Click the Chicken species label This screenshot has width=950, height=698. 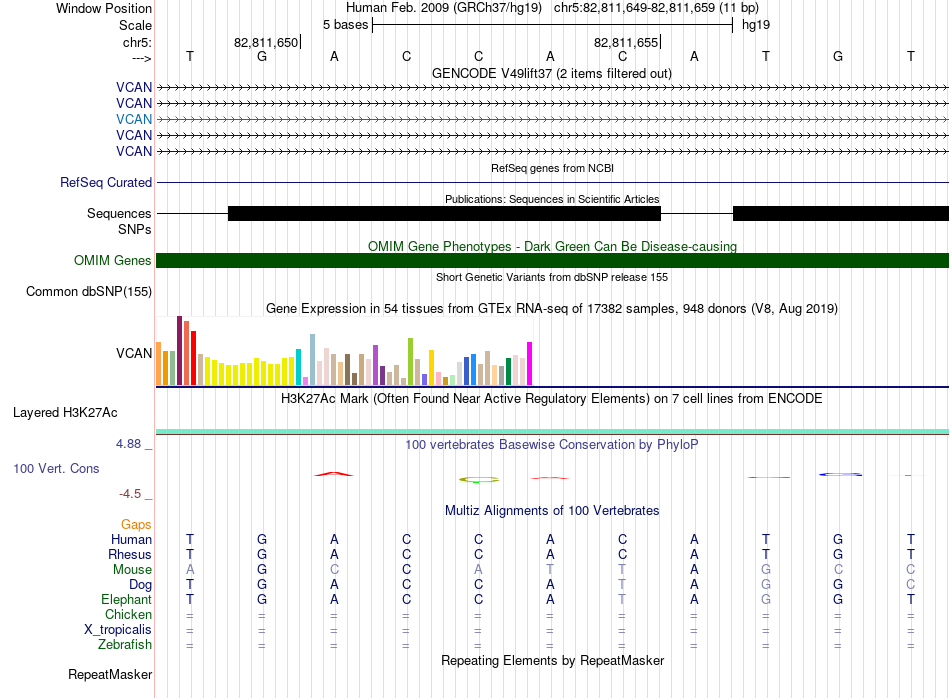coord(128,614)
